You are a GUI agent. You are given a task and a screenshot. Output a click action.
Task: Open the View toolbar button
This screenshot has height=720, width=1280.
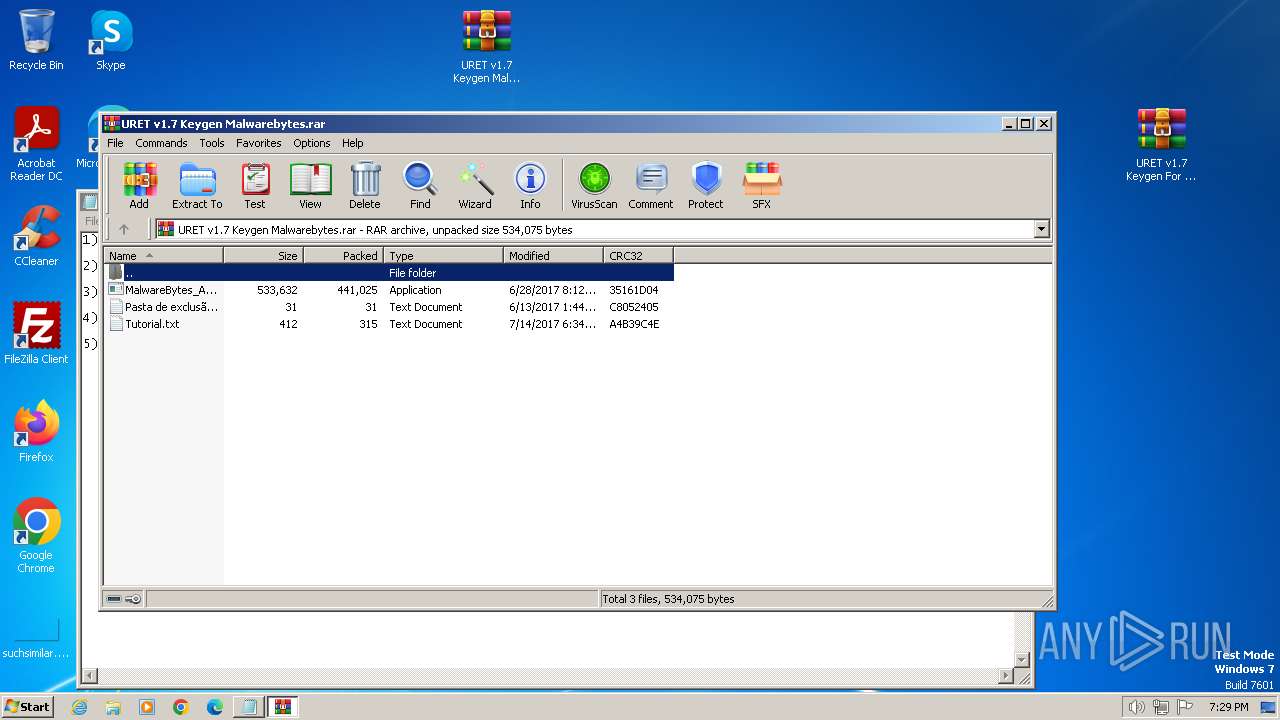[311, 186]
